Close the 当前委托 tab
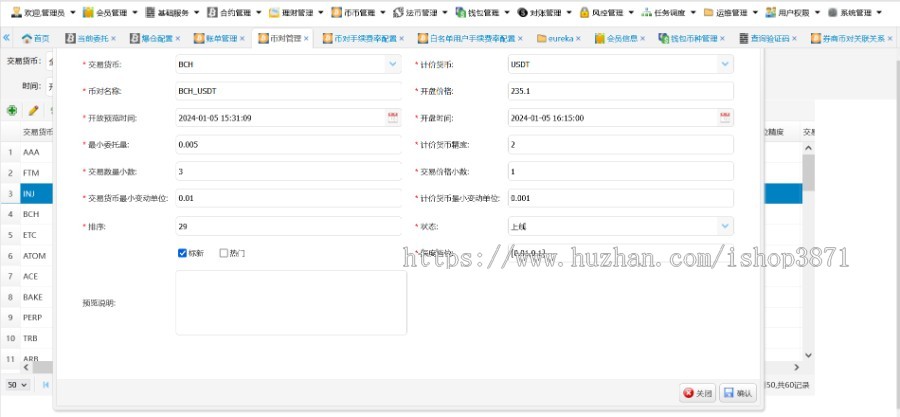Viewport: 900px width, 417px height. coord(113,38)
